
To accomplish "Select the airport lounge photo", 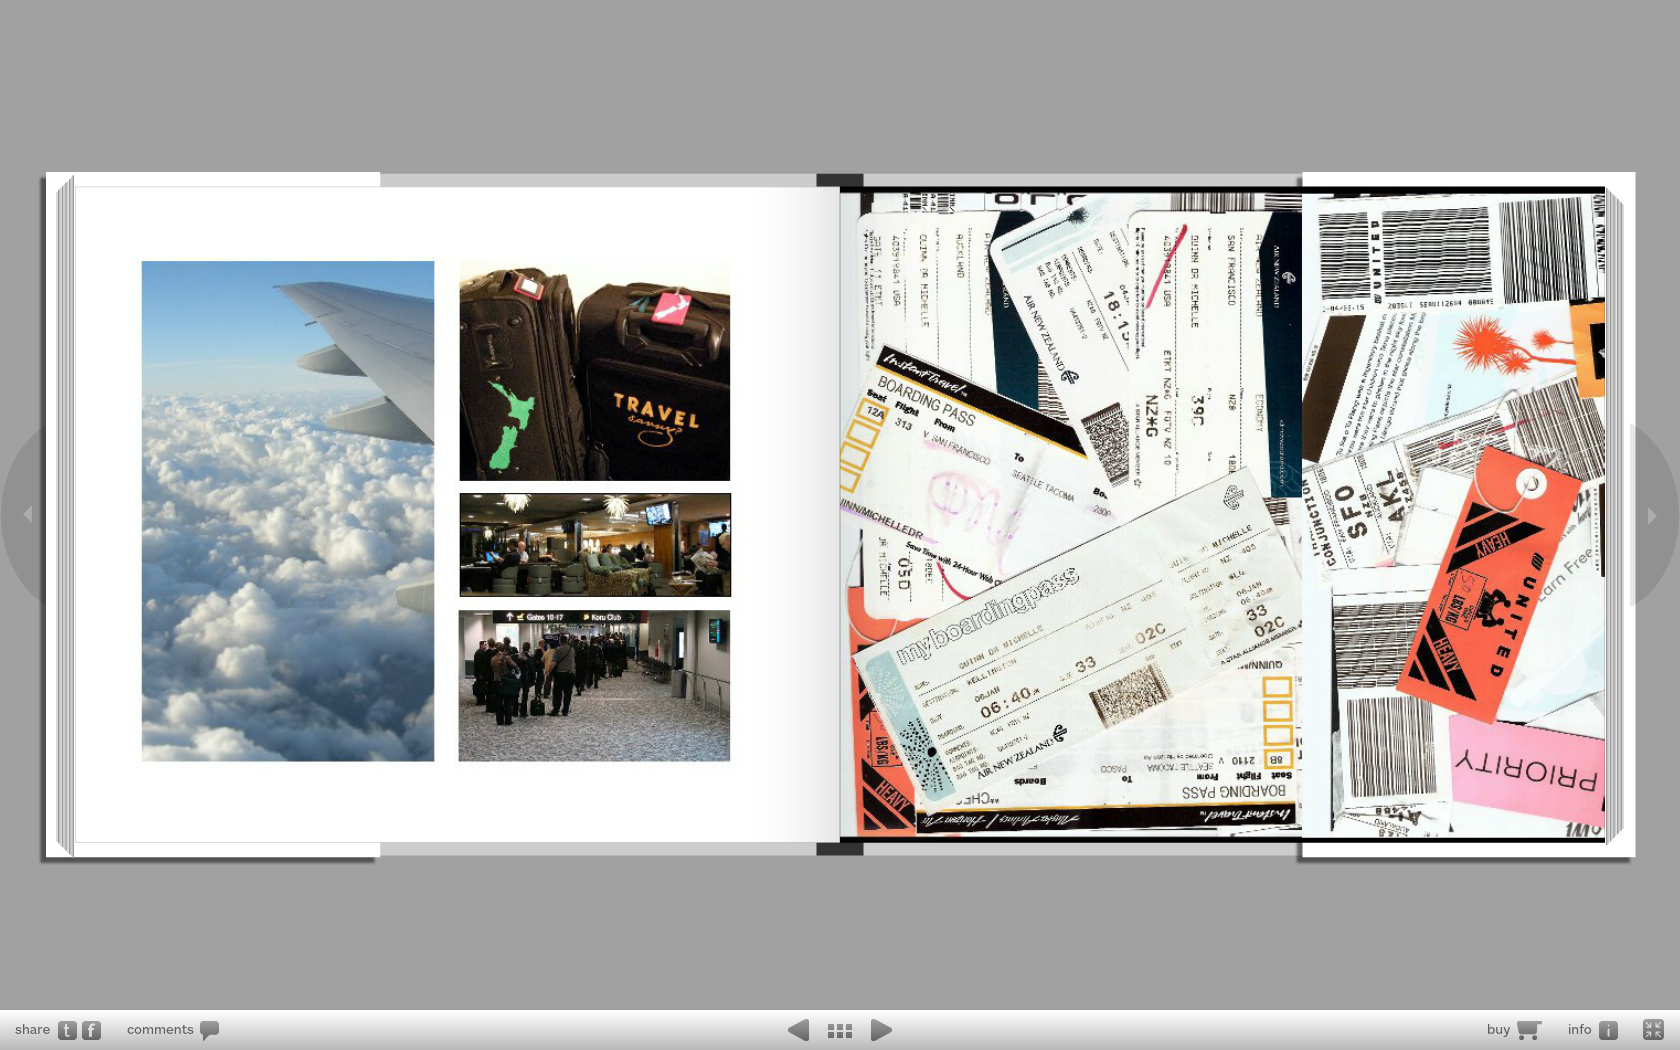I will click(x=595, y=545).
